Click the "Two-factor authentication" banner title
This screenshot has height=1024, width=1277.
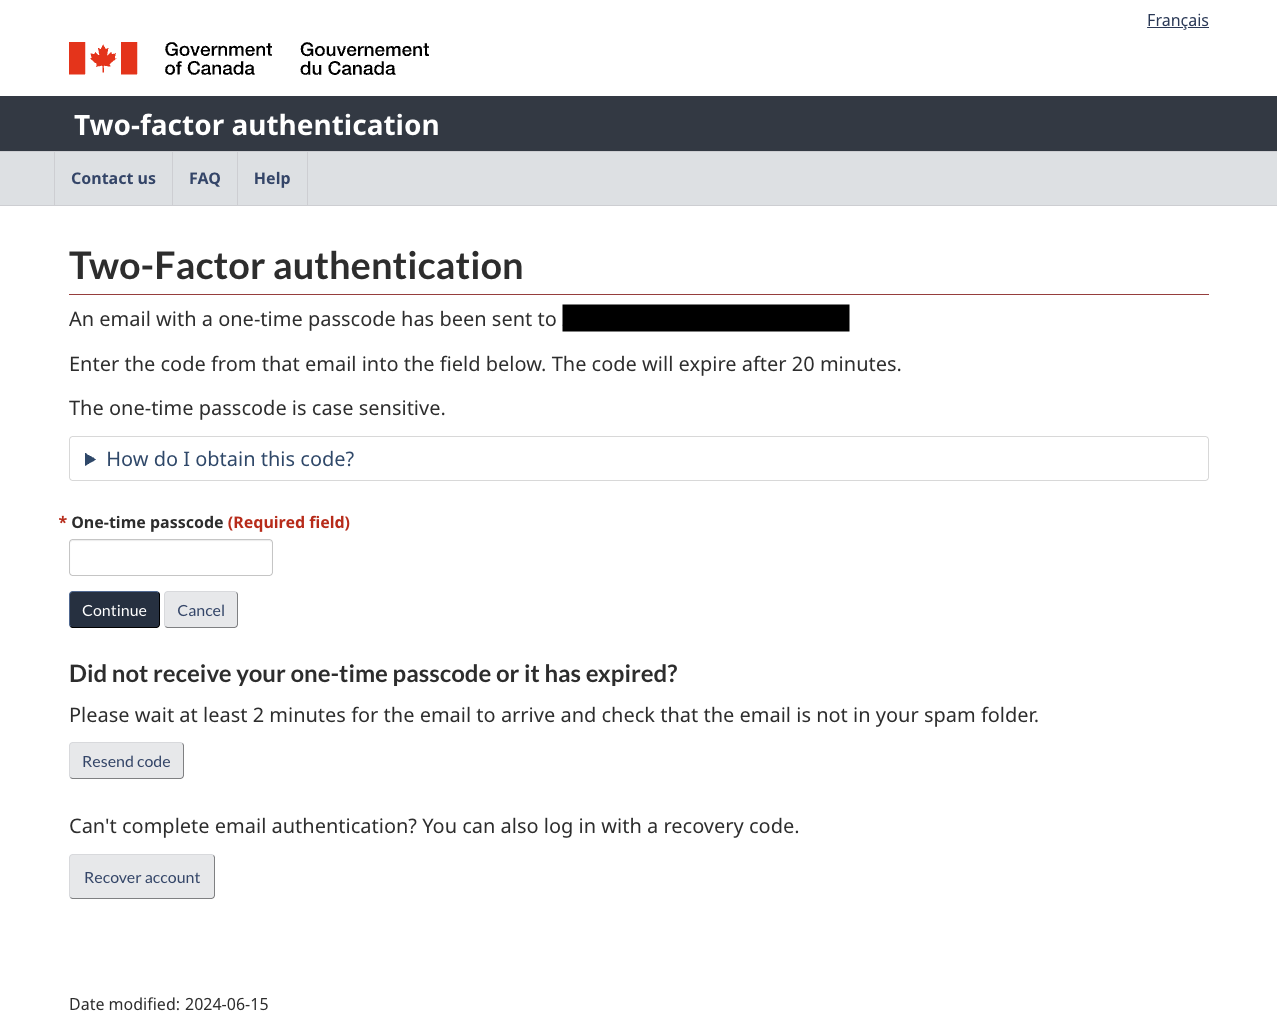click(256, 125)
